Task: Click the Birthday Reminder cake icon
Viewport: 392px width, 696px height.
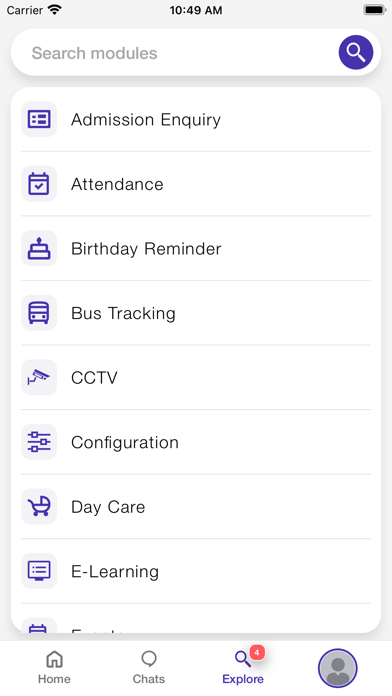Action: pyautogui.click(x=39, y=248)
